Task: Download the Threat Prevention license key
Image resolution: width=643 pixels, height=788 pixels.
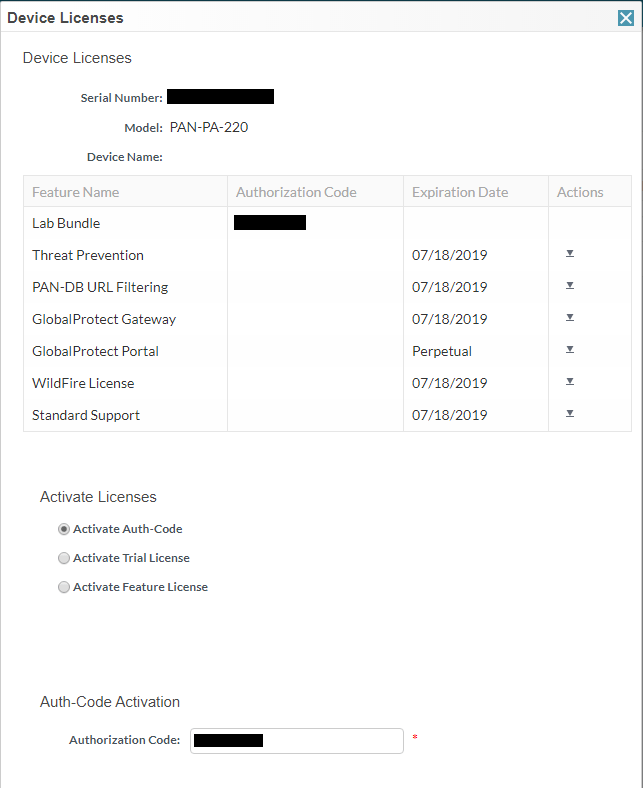Action: point(570,254)
